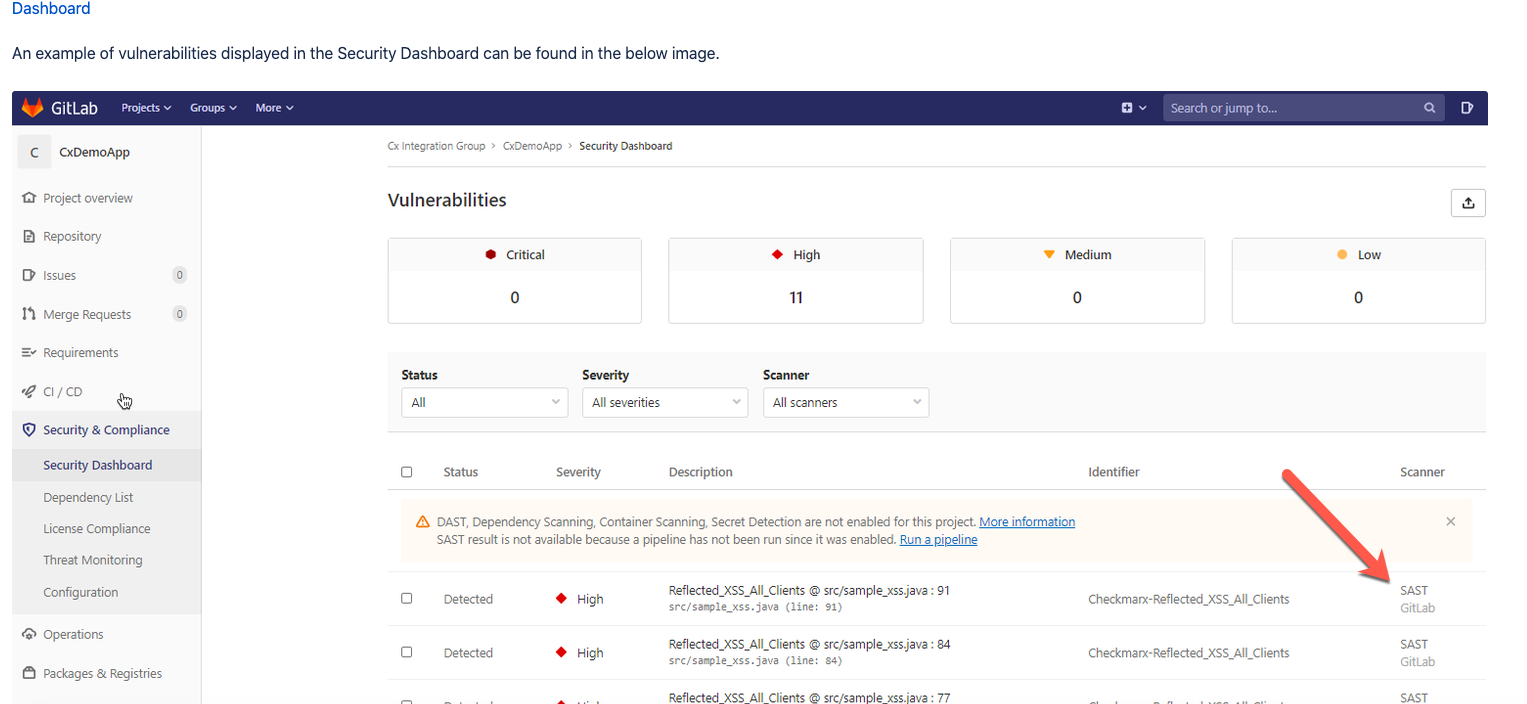Click the warning triangle icon in banner

422,522
